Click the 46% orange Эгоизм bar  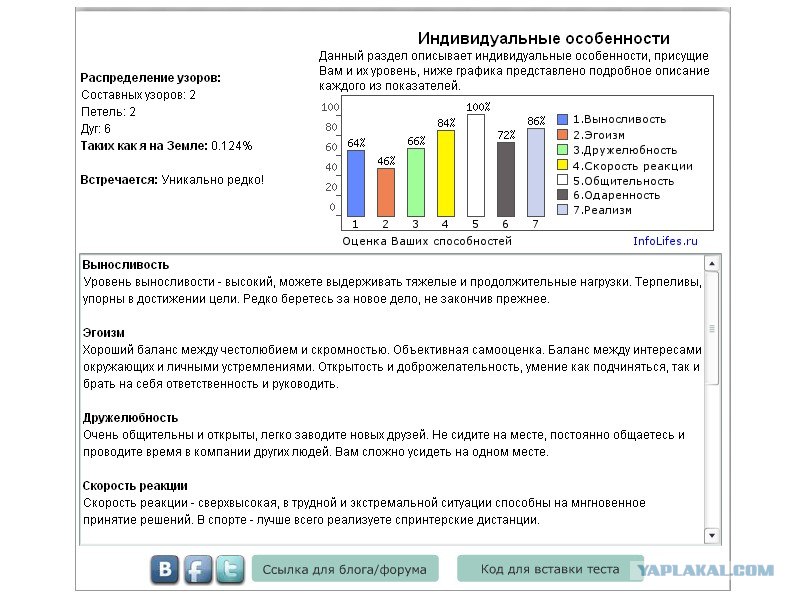(386, 192)
